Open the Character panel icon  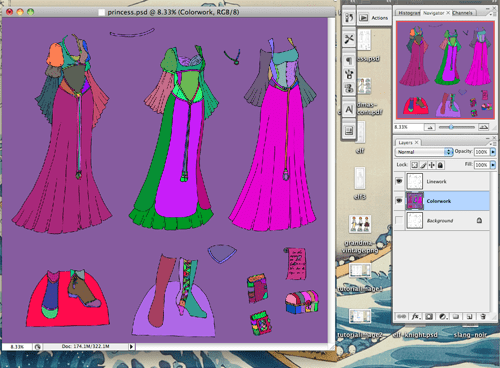pos(349,109)
